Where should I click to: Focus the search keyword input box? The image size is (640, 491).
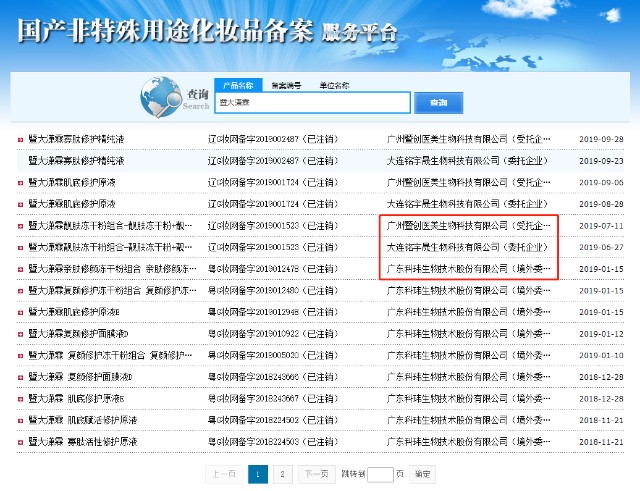click(x=312, y=102)
